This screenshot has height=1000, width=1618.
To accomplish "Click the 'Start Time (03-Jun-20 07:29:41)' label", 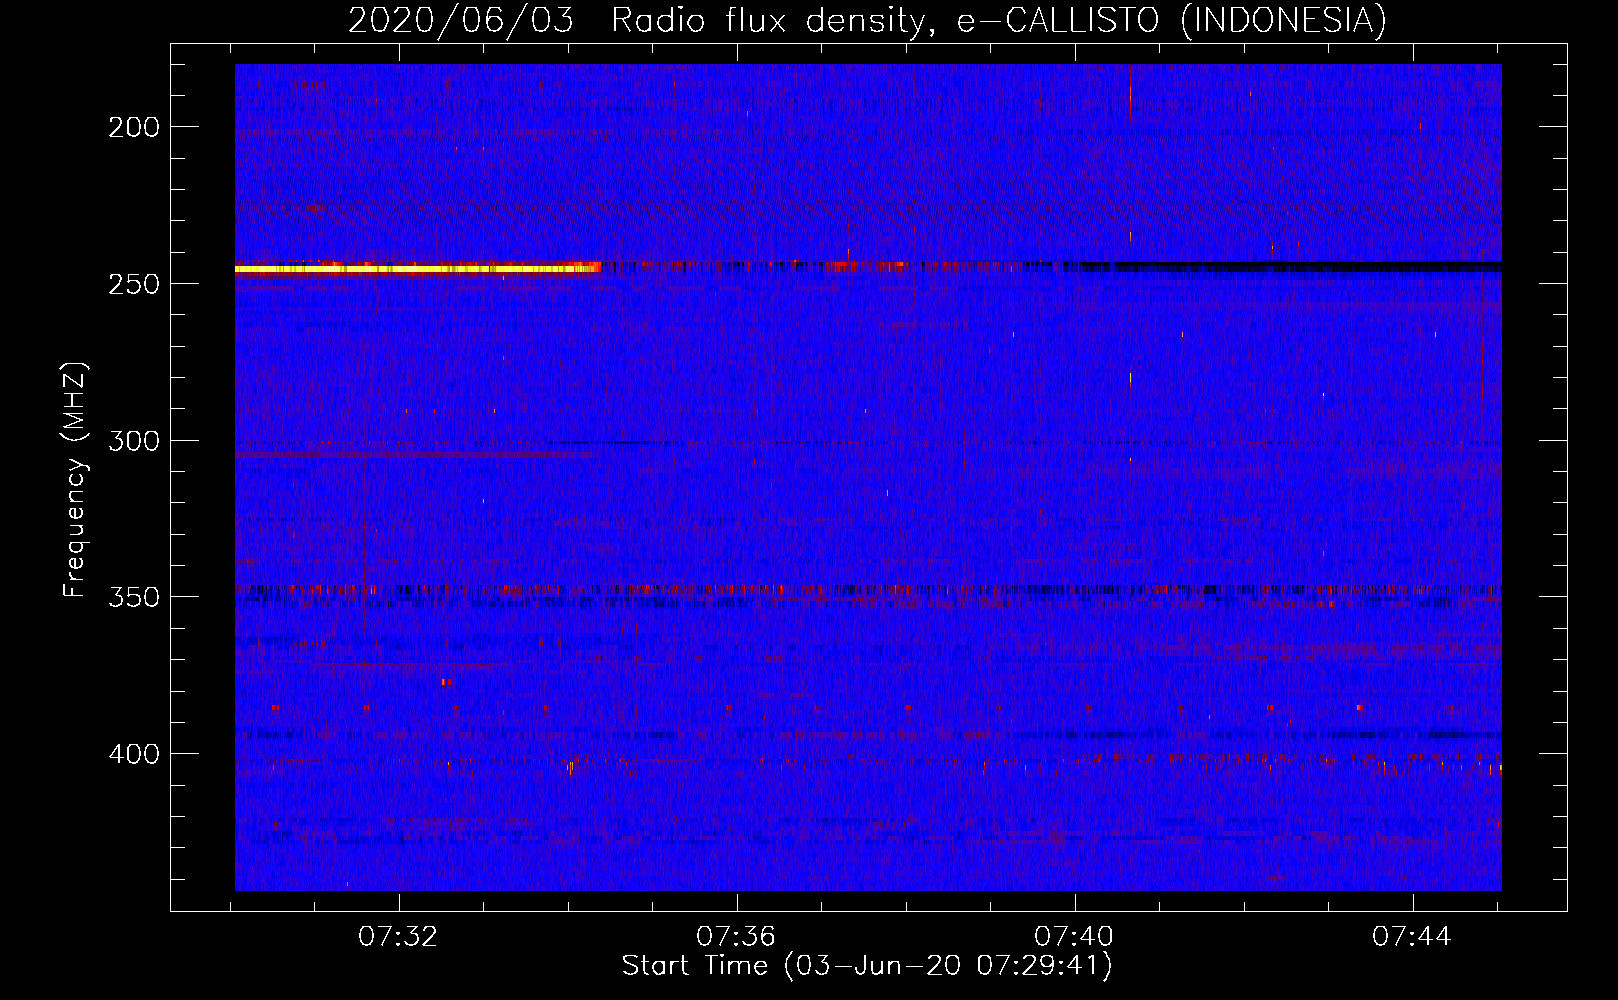I will [x=867, y=966].
